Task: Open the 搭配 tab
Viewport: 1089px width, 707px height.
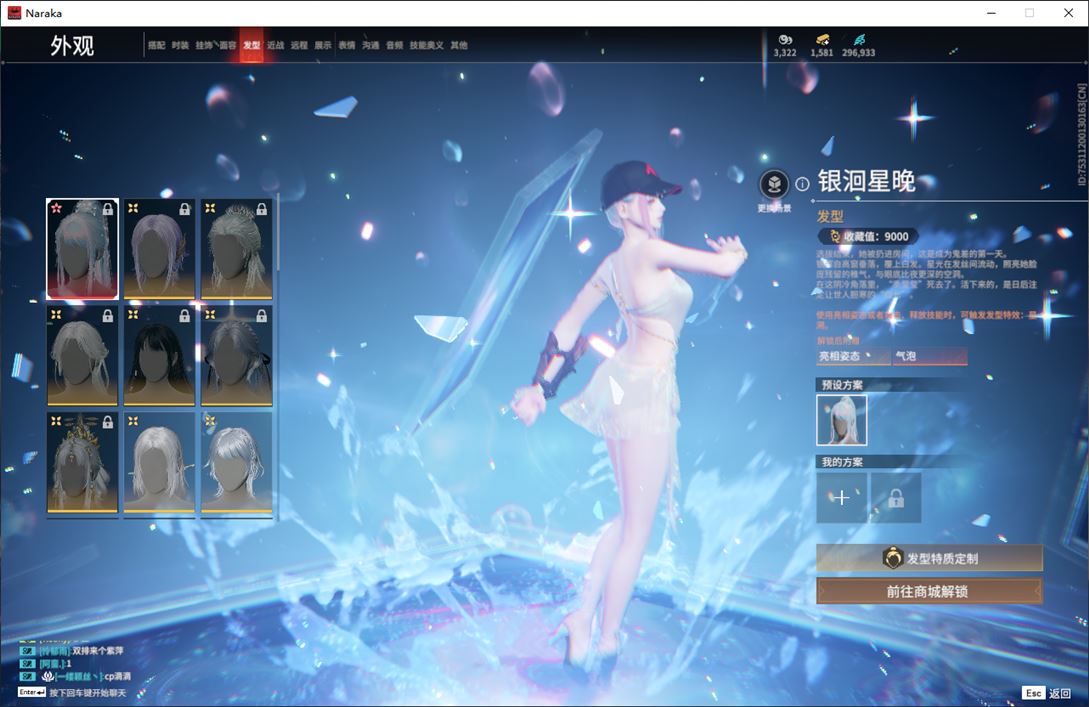Action: pos(156,45)
